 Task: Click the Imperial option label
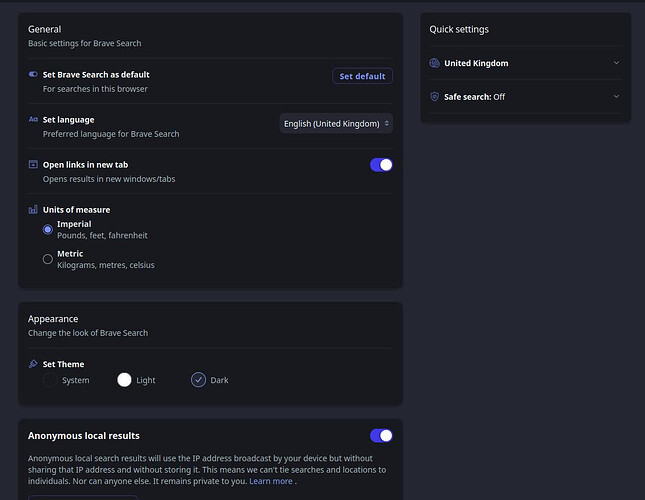pos(74,224)
